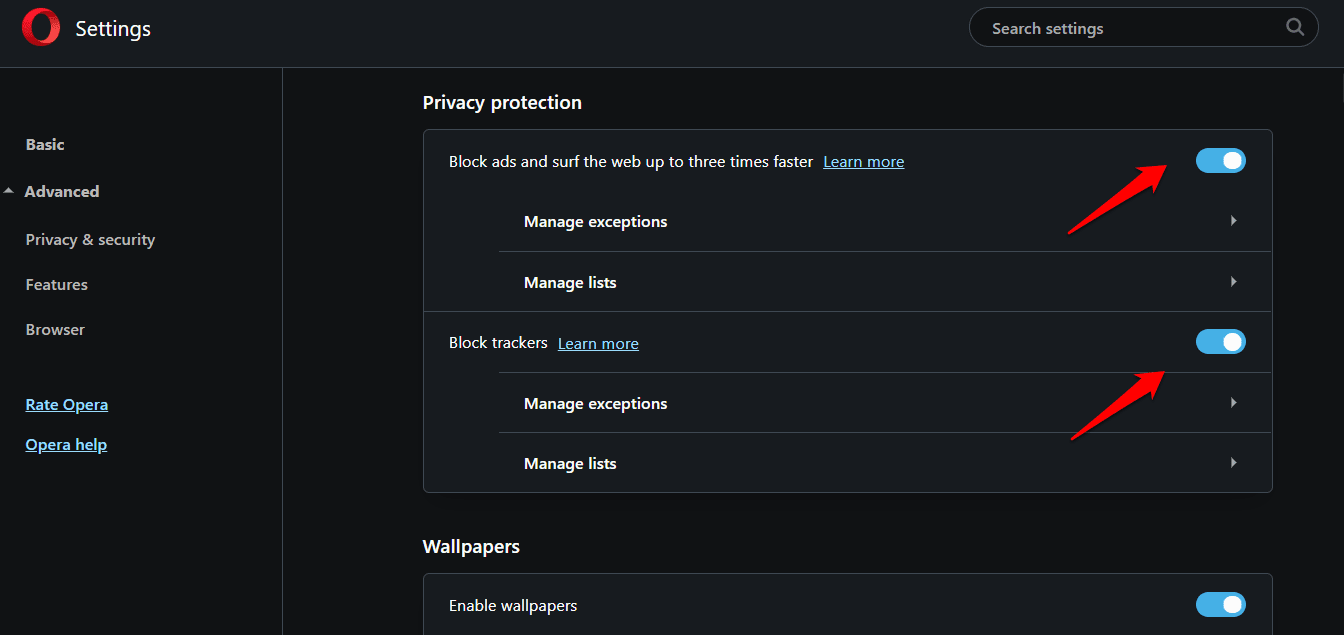Toggle off ad blocking
Image resolution: width=1344 pixels, height=635 pixels.
point(1220,160)
